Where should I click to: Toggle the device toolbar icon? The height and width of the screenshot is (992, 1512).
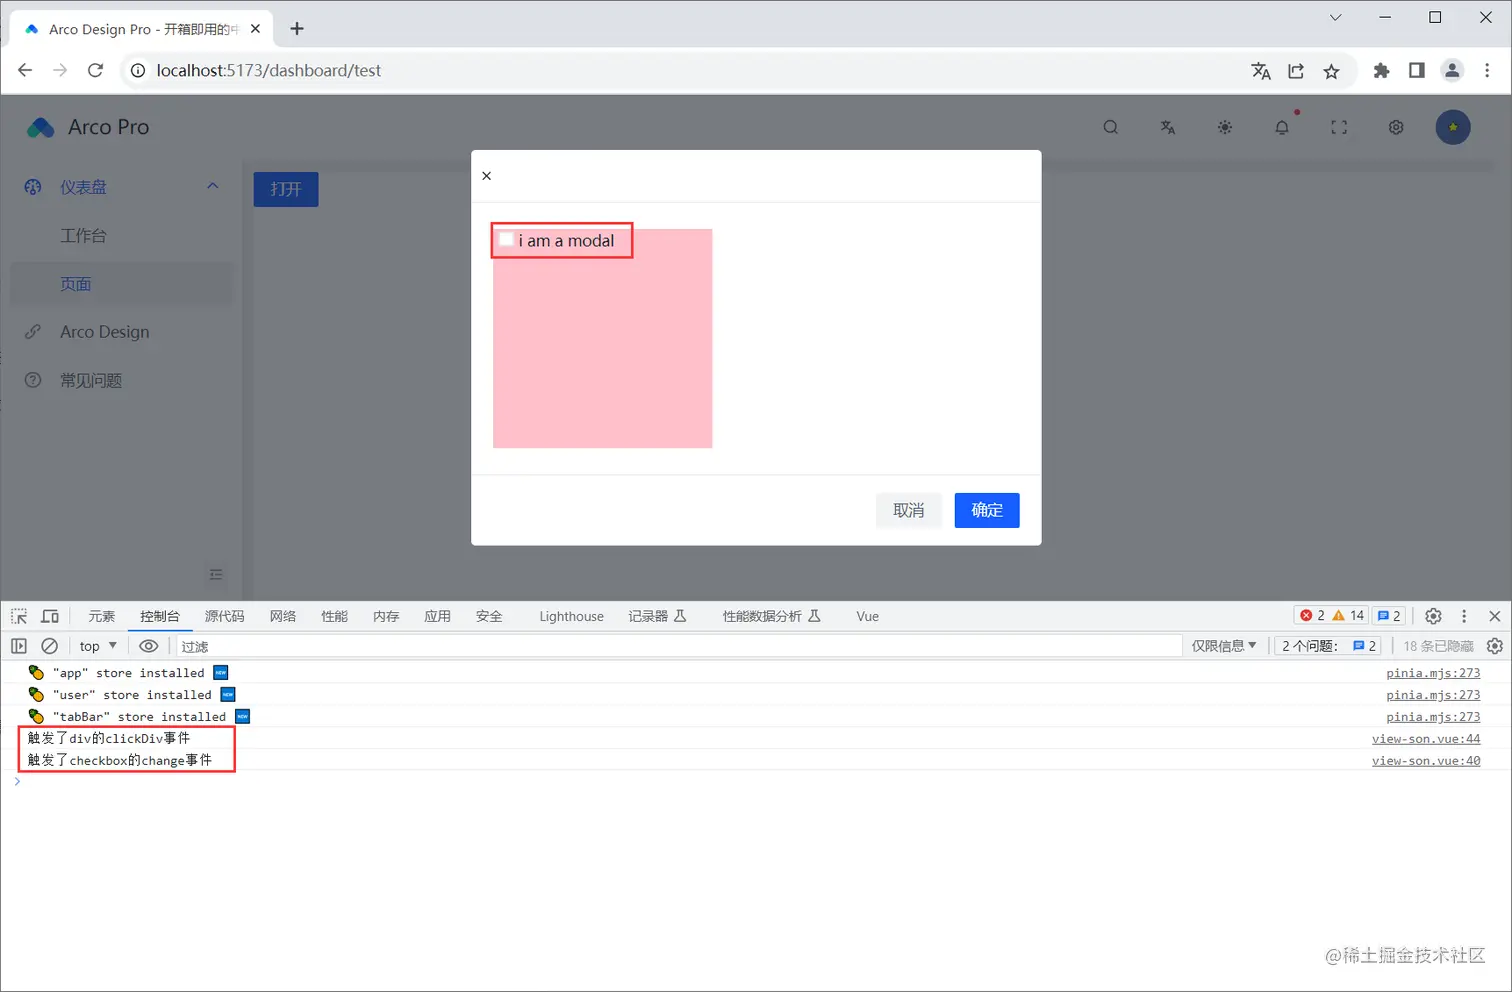tap(50, 616)
